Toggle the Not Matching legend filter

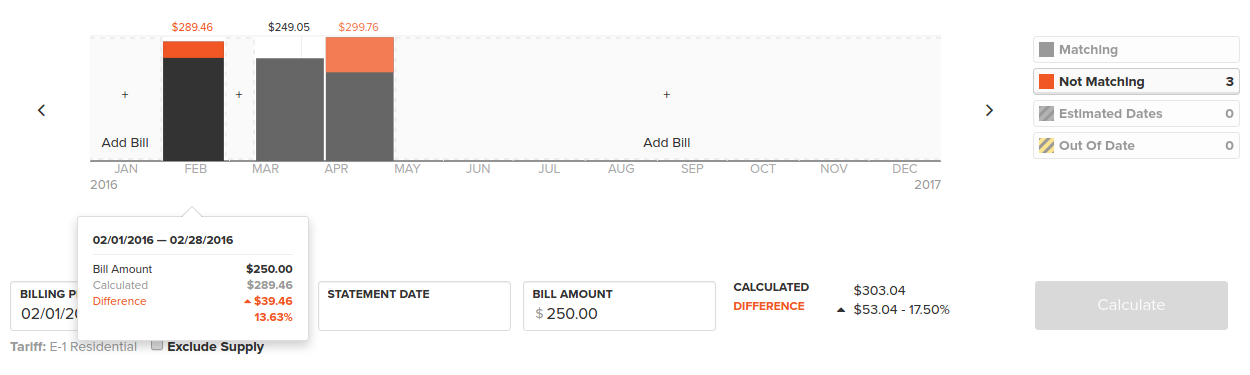point(1136,81)
